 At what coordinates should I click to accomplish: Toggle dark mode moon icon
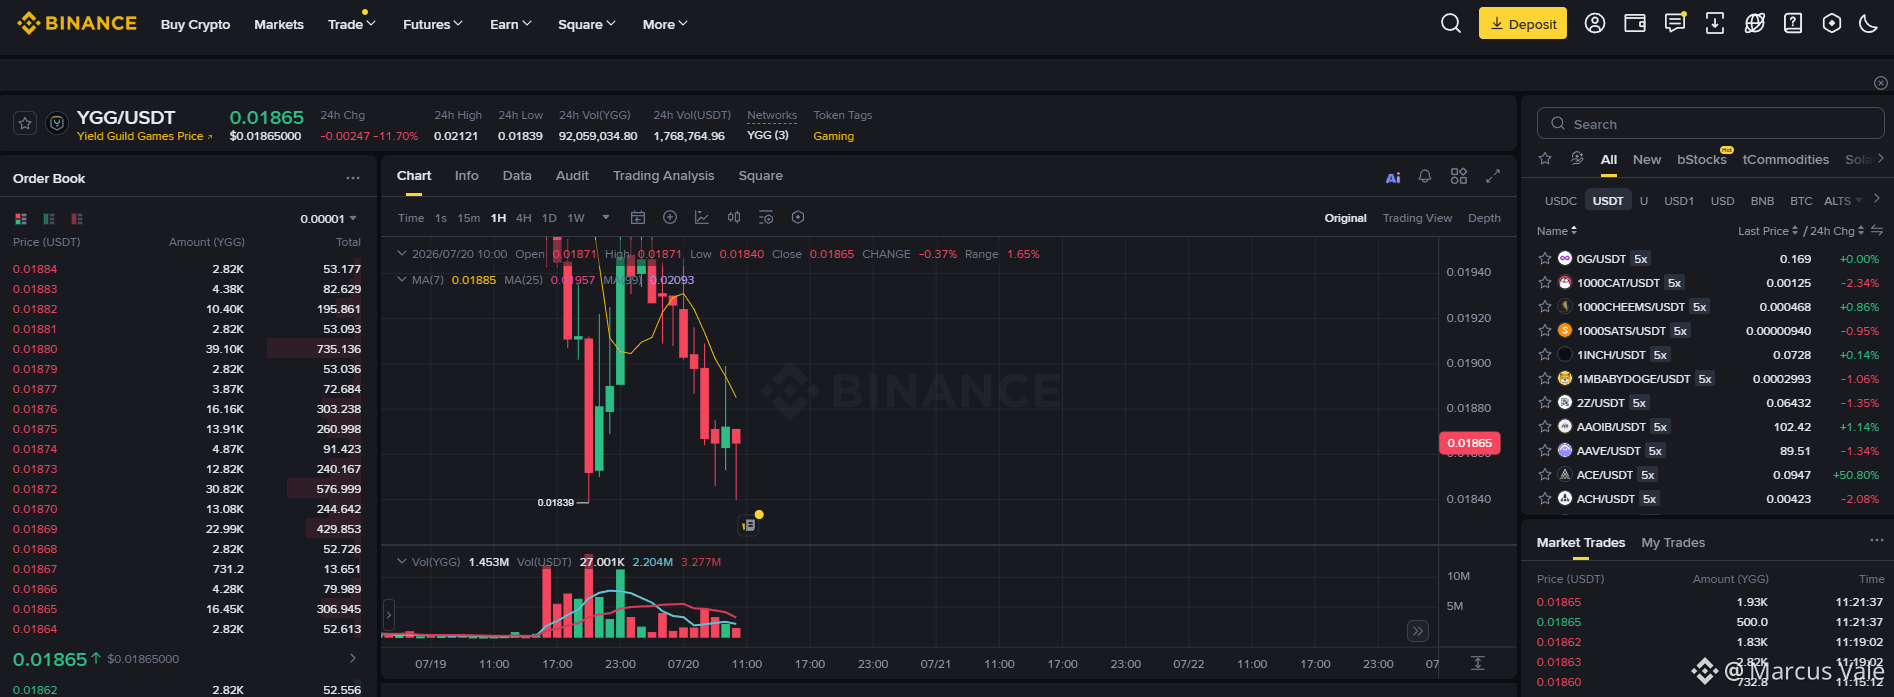pyautogui.click(x=1868, y=23)
